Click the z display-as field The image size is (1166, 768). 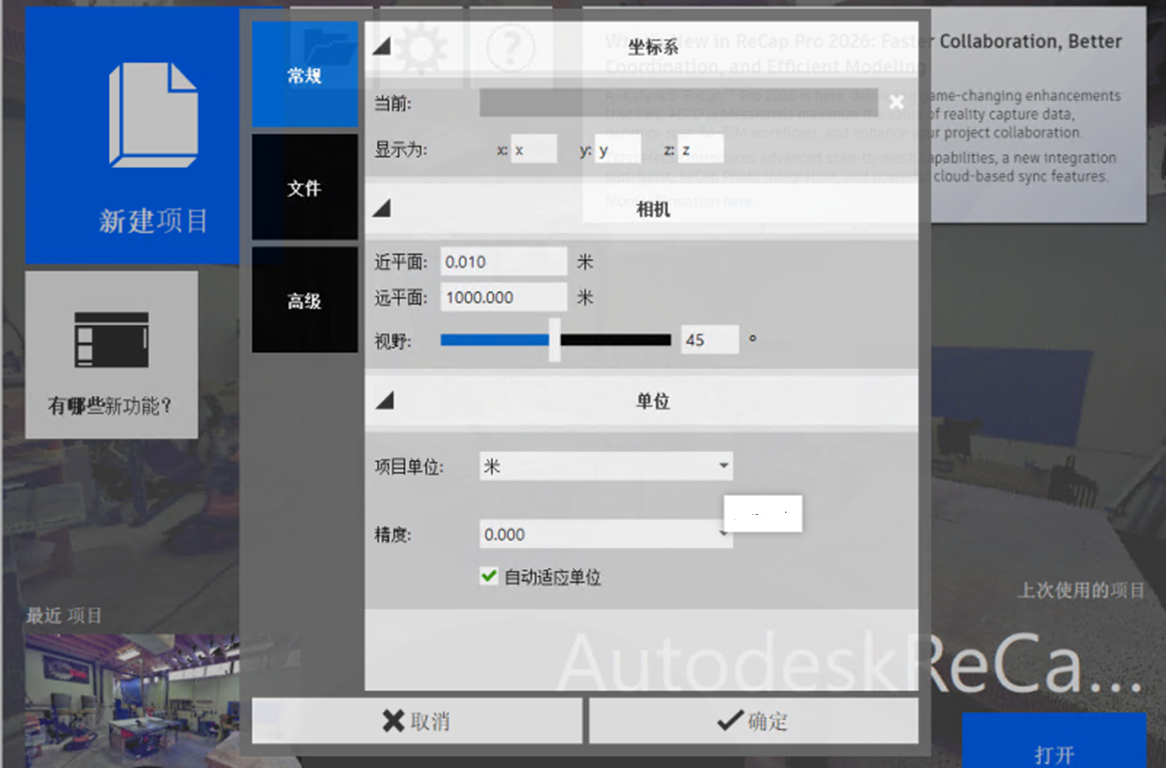click(x=700, y=149)
